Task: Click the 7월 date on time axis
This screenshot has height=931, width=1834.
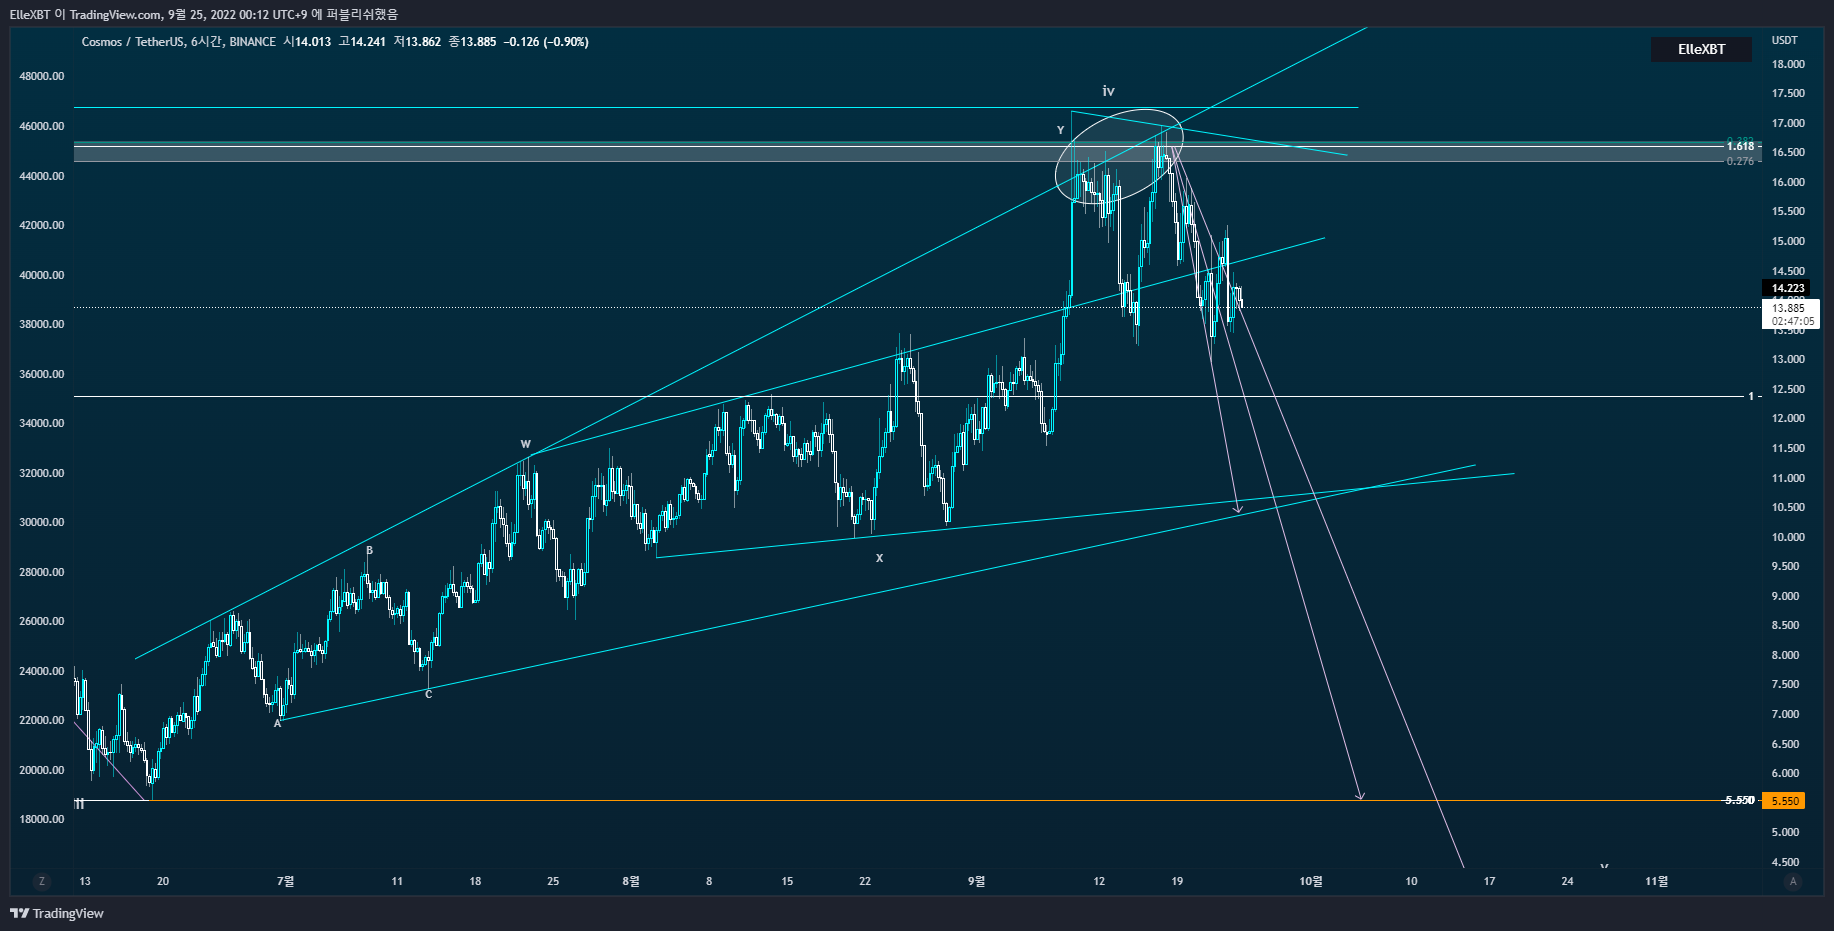Action: click(286, 881)
